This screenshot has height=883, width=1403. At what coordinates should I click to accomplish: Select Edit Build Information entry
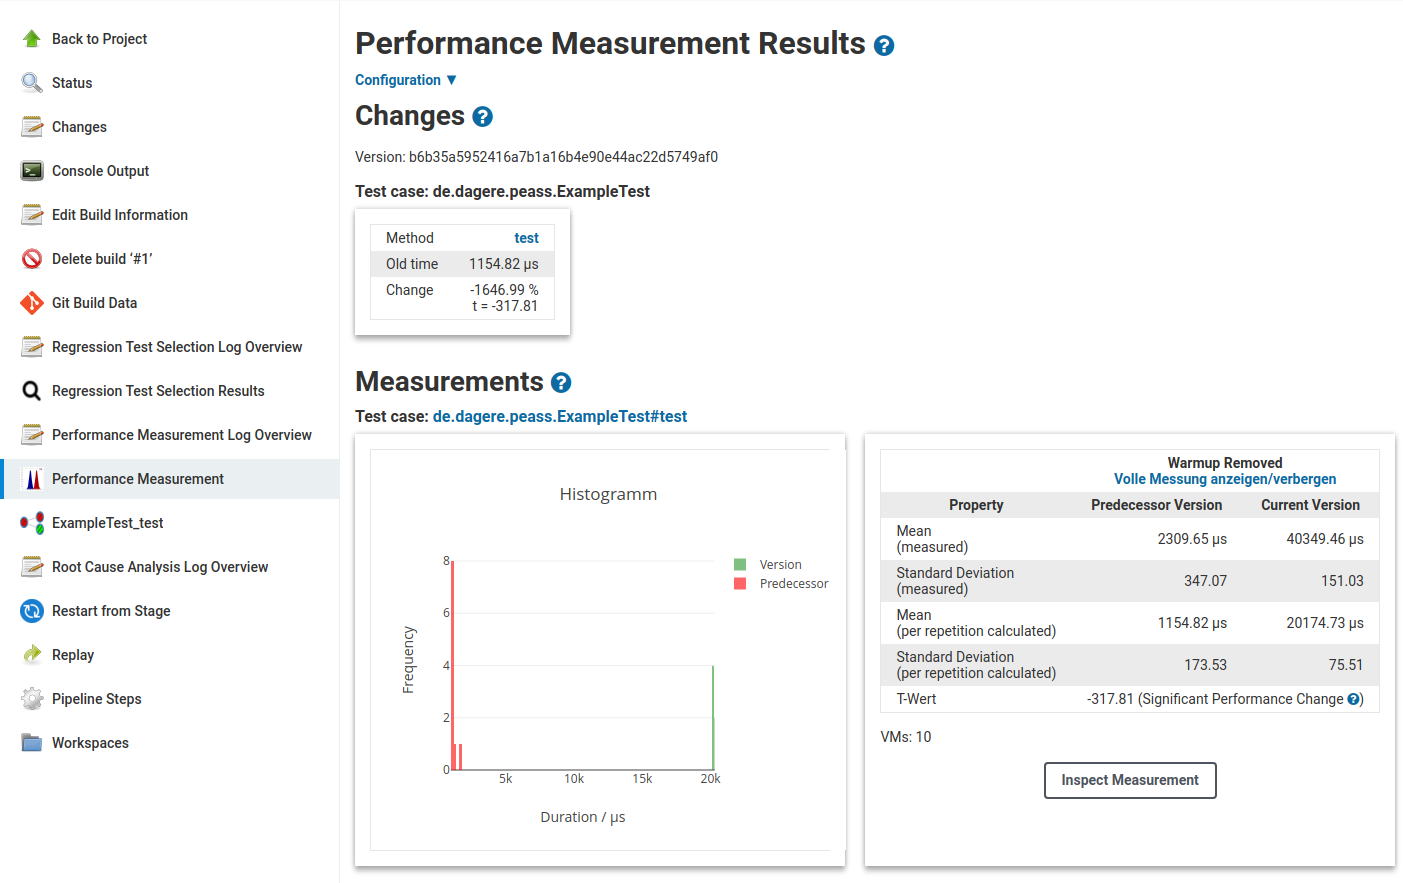click(120, 215)
